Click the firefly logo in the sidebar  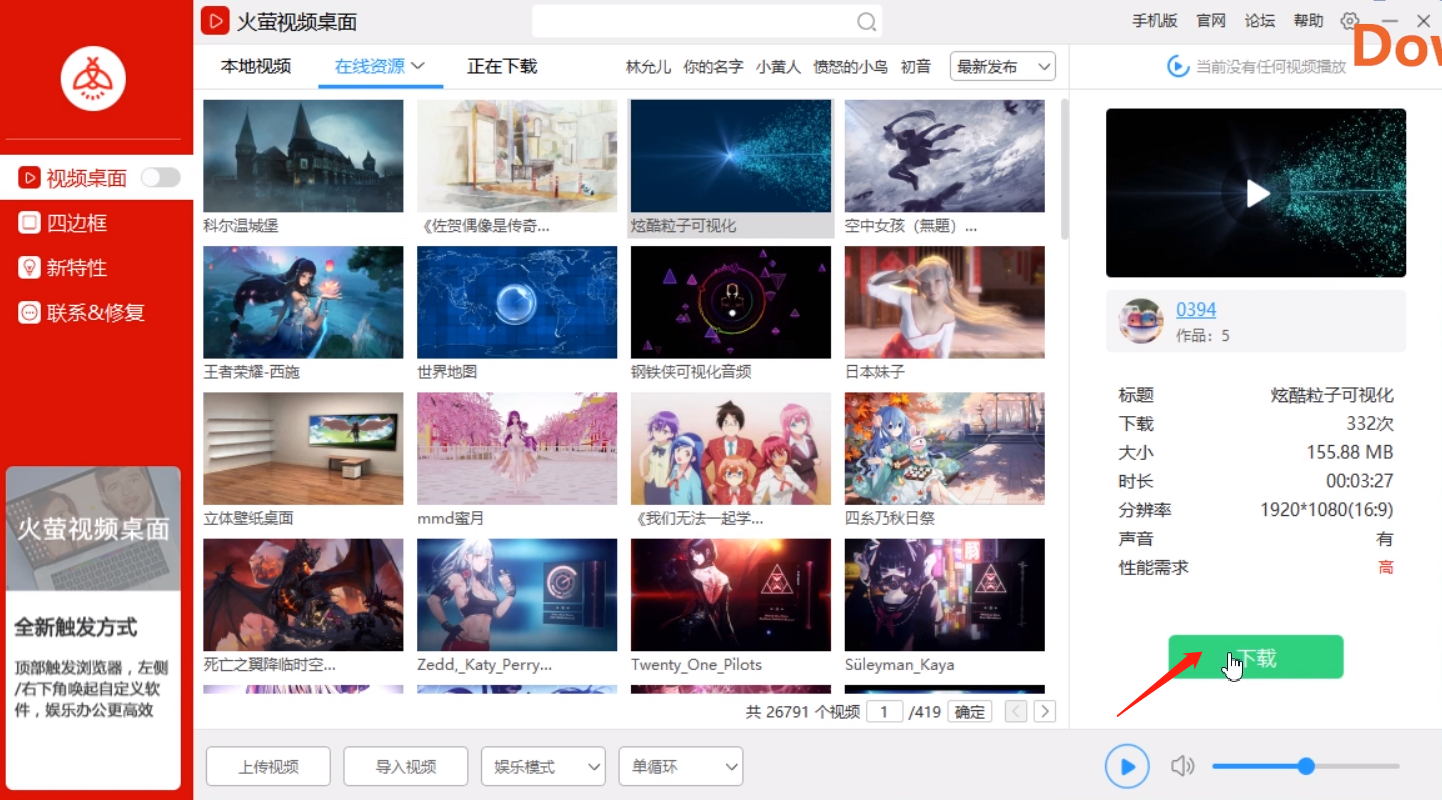click(94, 78)
